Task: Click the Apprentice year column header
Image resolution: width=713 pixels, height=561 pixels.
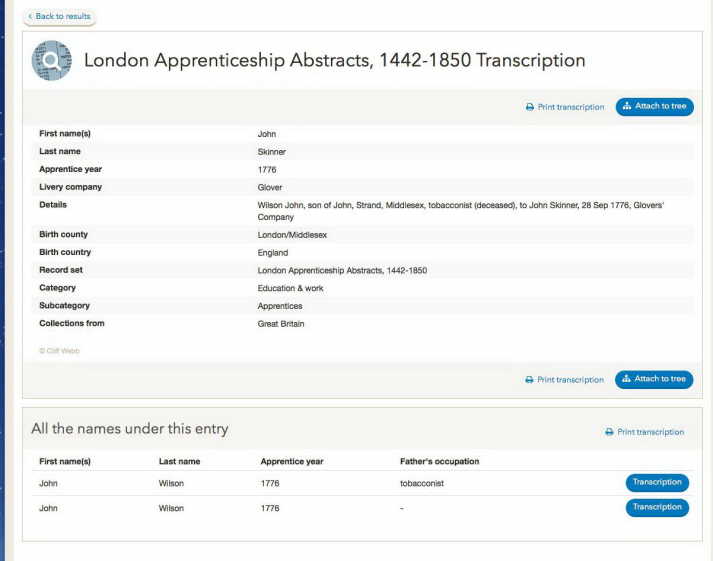Action: point(292,461)
